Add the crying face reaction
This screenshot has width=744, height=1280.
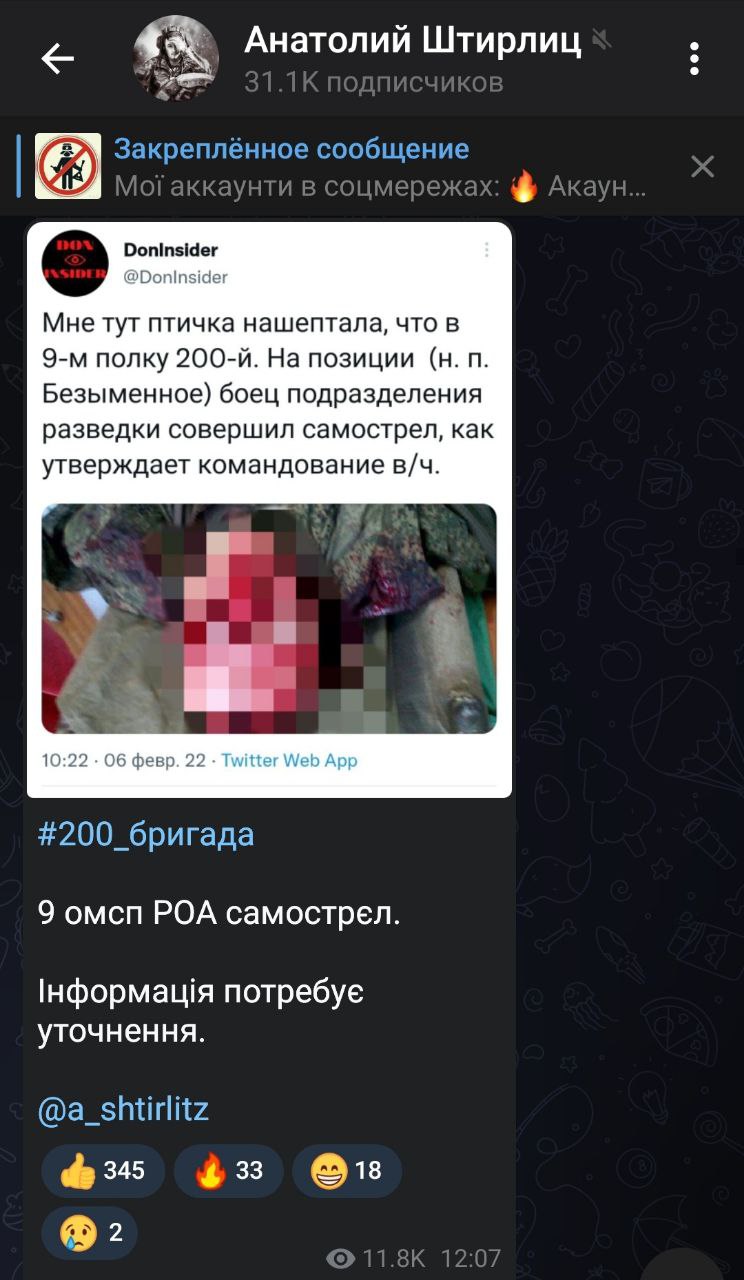click(89, 1233)
